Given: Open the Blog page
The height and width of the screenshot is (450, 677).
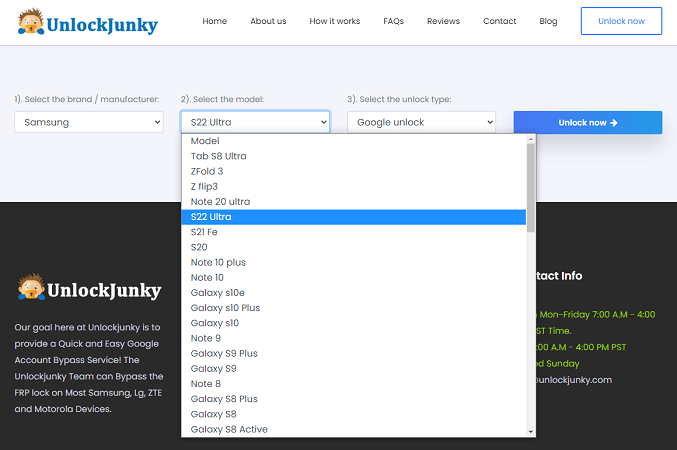Looking at the screenshot, I should coord(548,21).
